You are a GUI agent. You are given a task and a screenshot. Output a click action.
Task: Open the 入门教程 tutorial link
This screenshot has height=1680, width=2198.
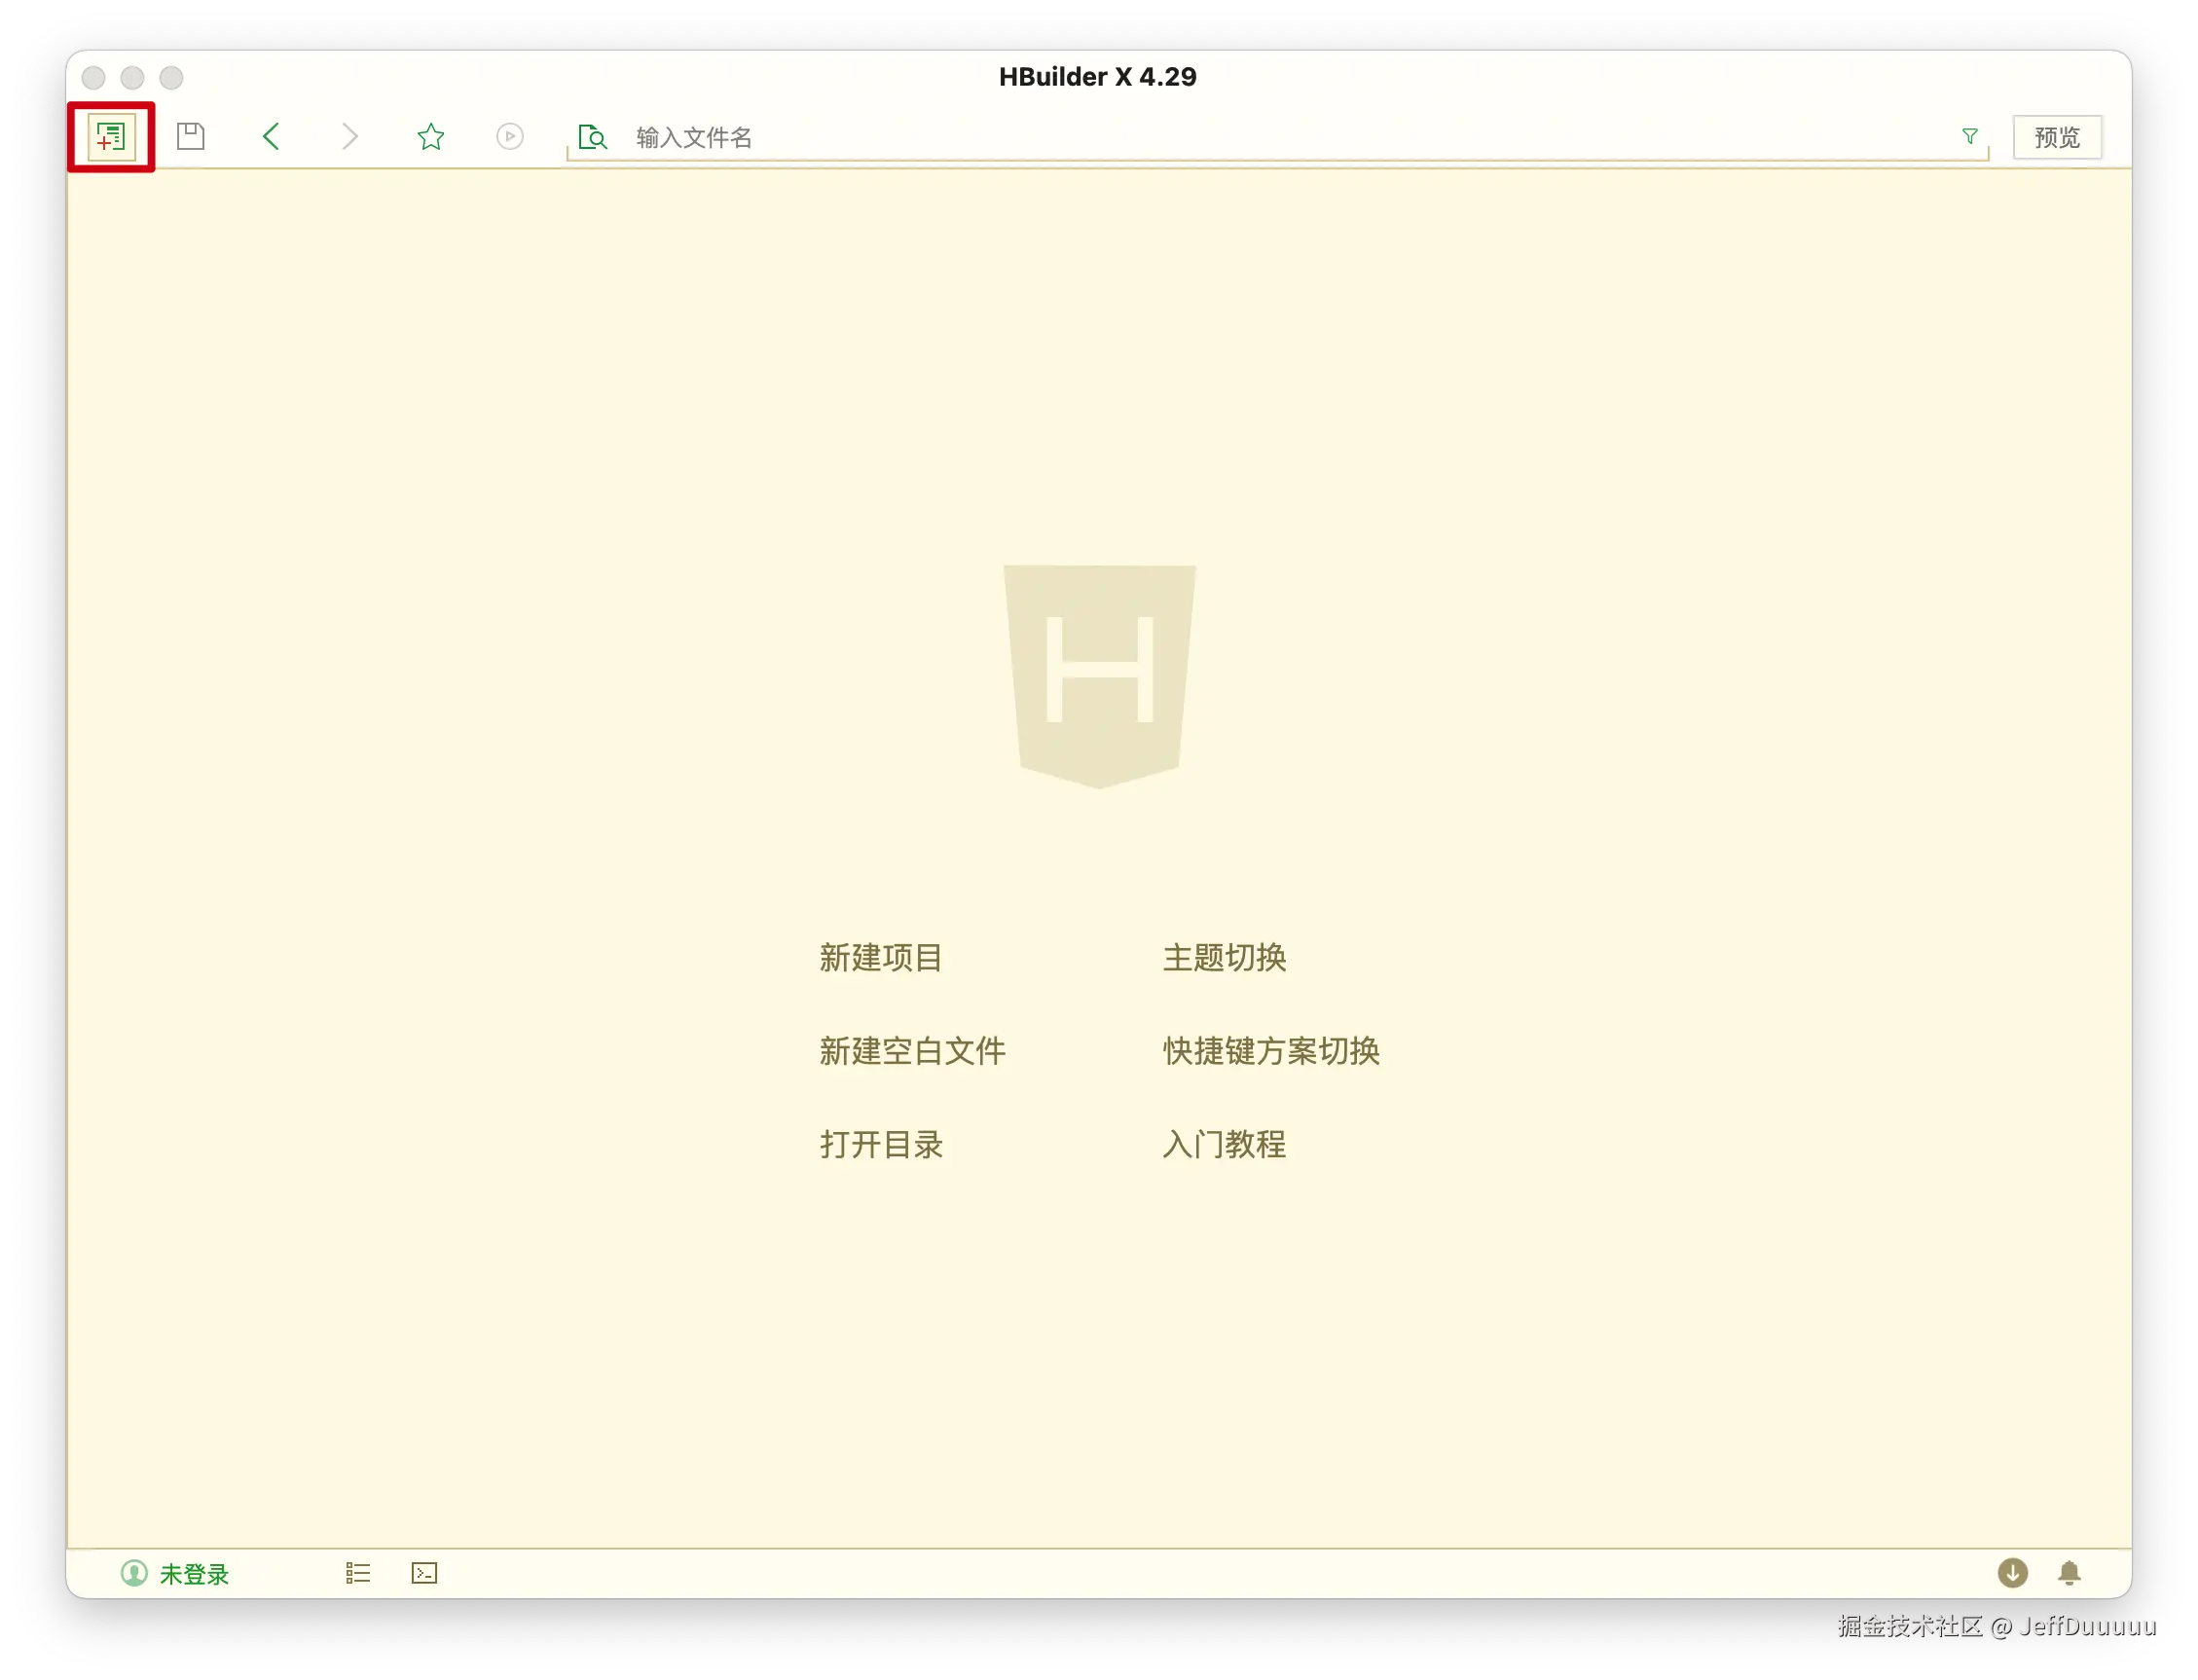pos(1224,1144)
